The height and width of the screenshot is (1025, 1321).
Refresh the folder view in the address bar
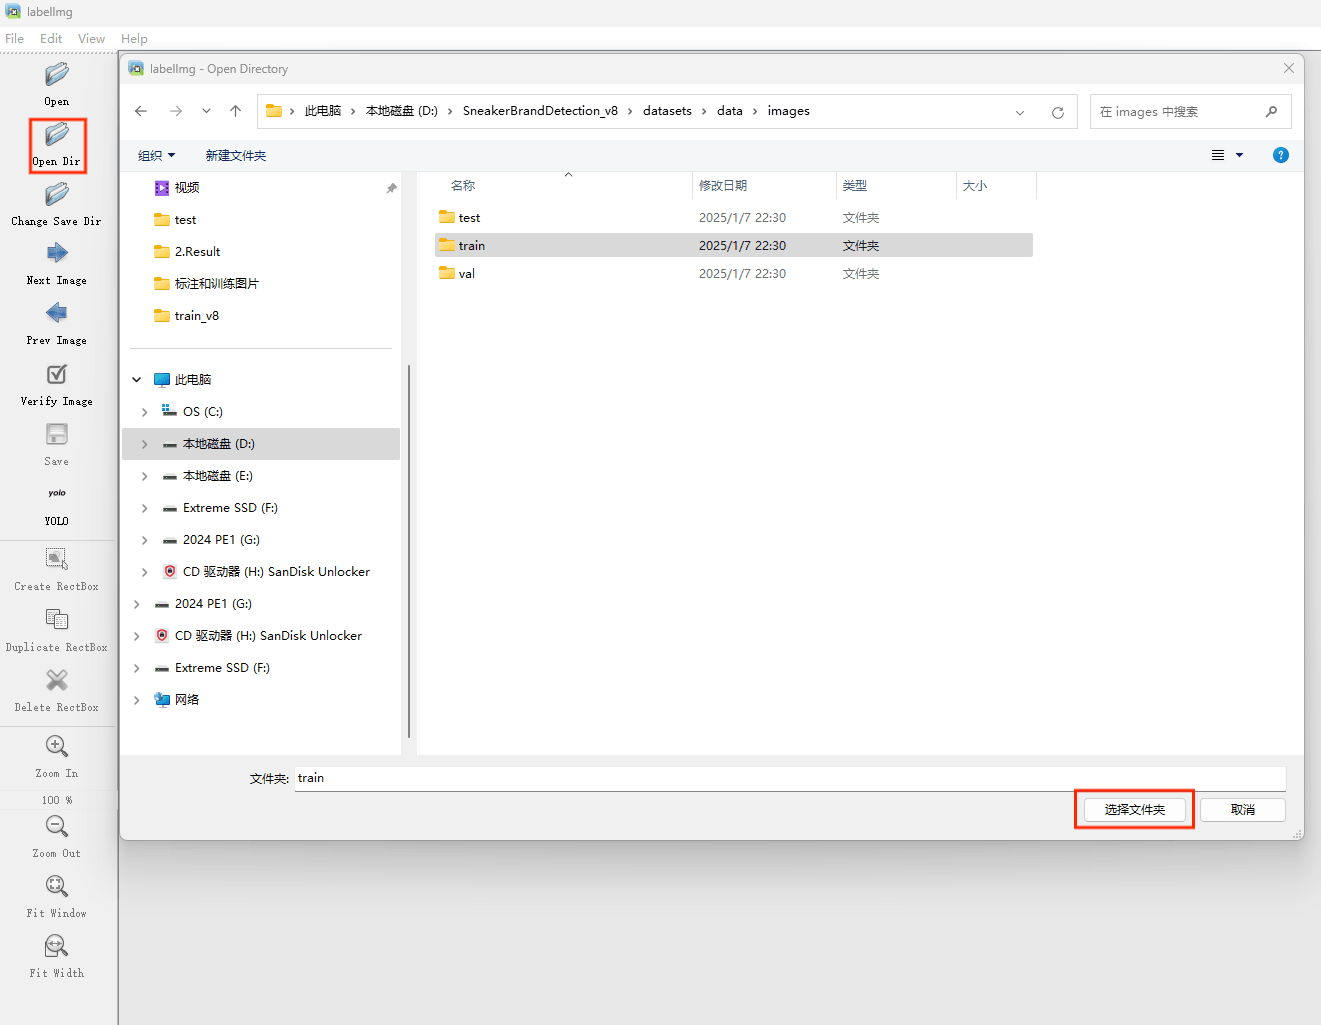tap(1057, 112)
